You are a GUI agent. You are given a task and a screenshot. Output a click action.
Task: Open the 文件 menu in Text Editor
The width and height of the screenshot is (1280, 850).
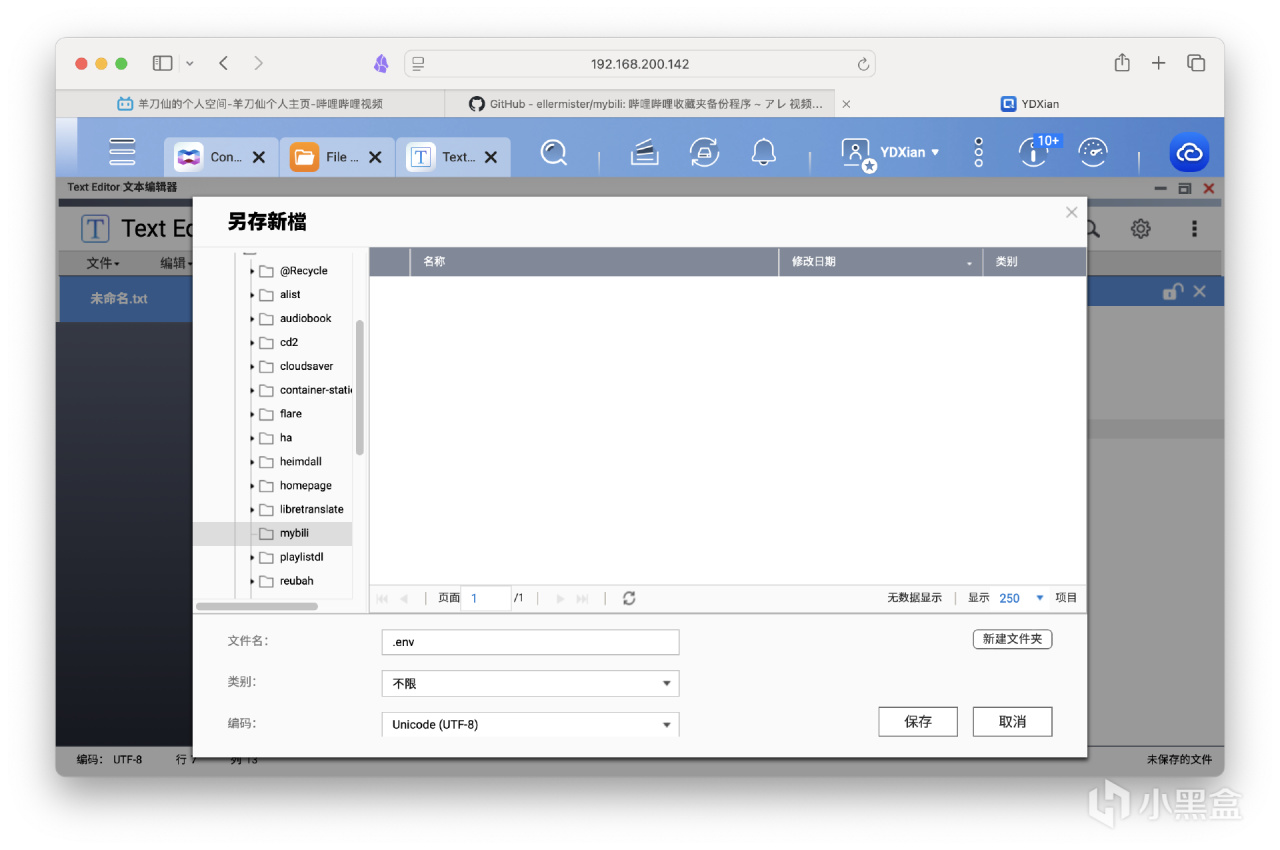point(102,263)
